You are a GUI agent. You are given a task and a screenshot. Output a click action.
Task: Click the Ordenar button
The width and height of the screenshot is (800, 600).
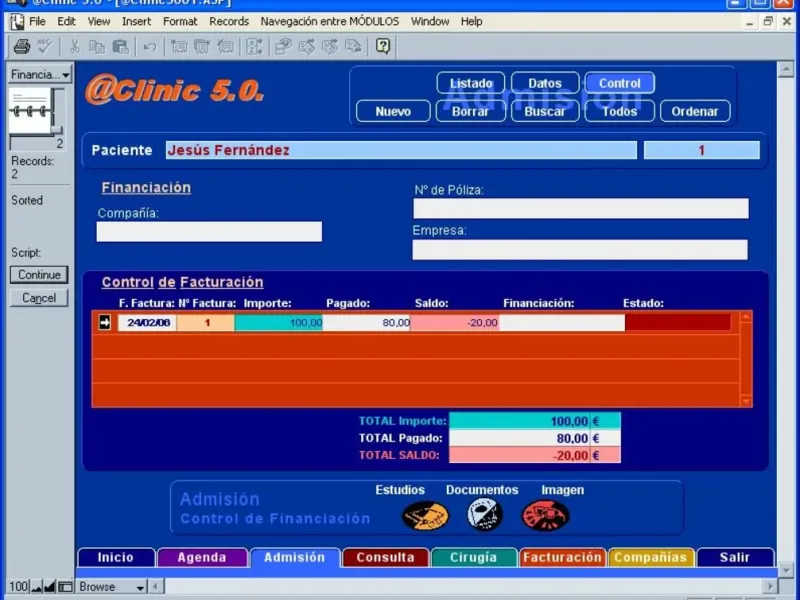695,111
